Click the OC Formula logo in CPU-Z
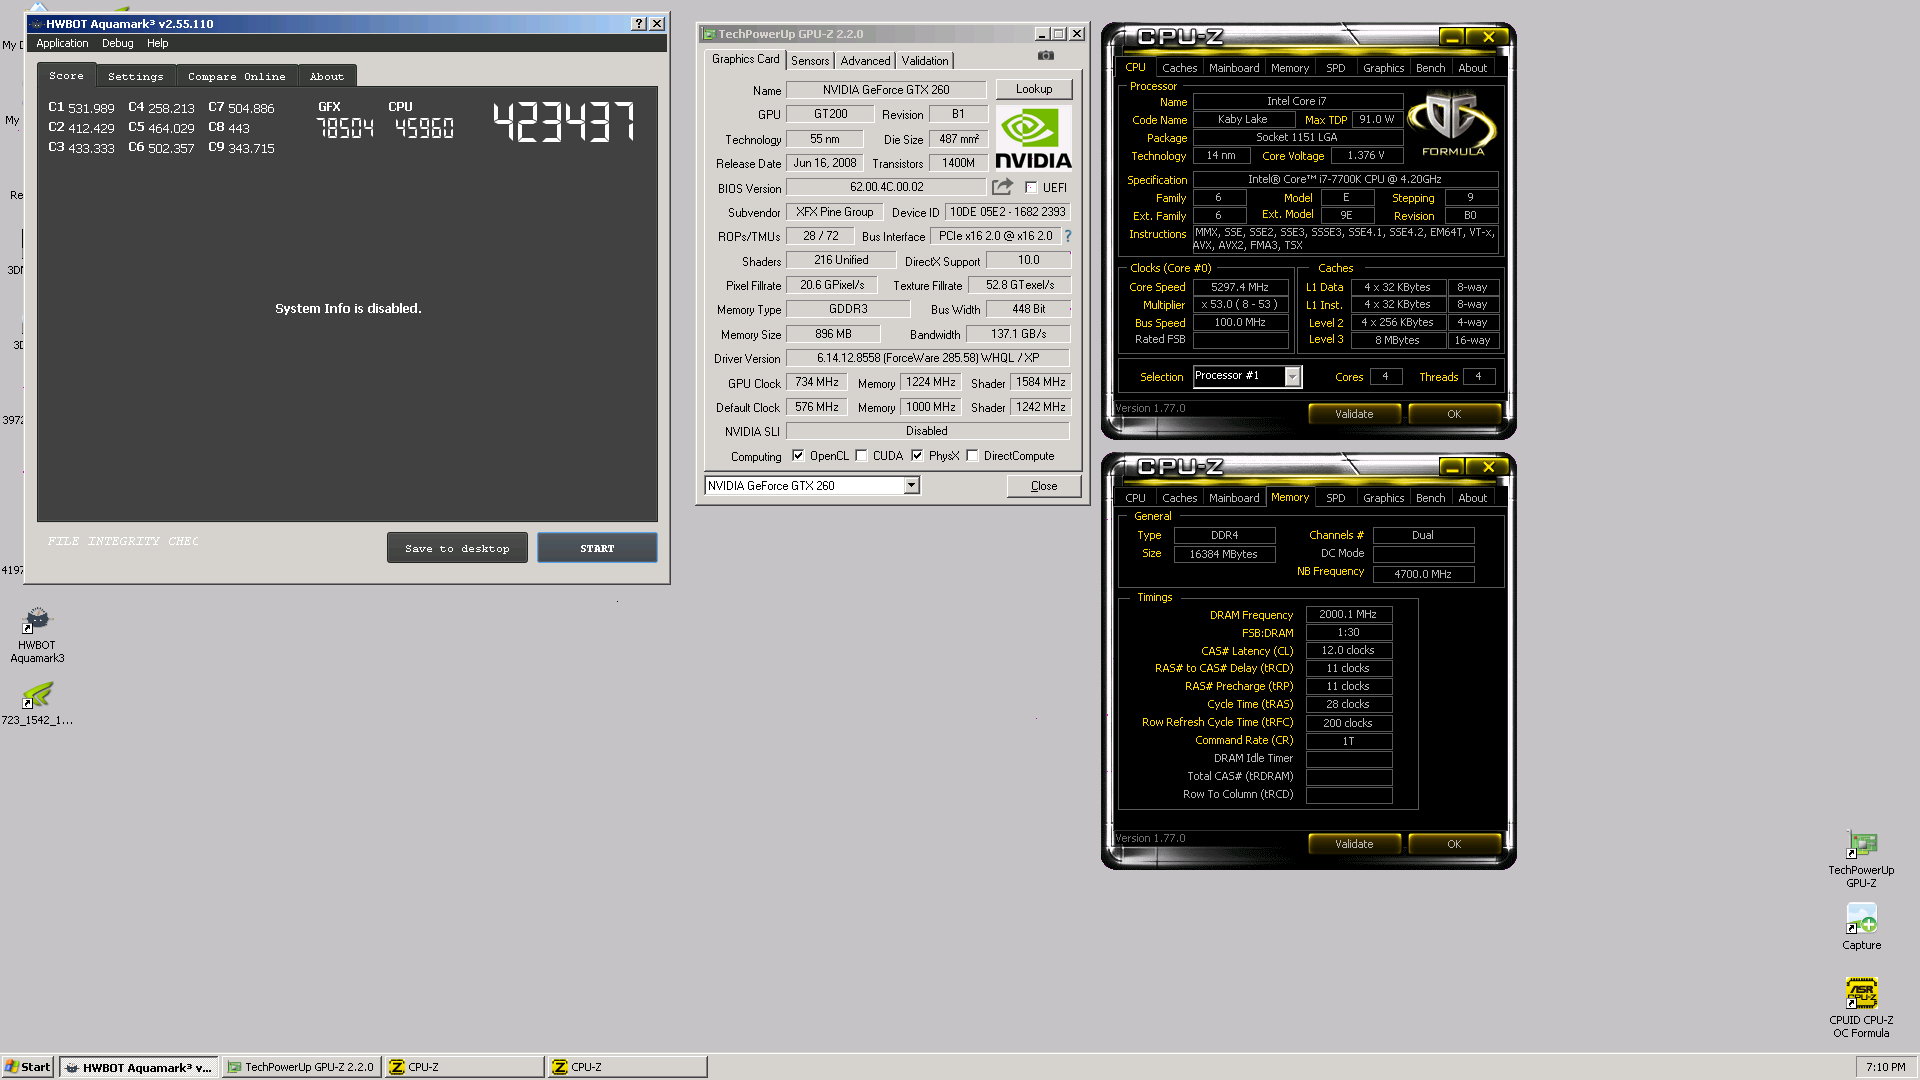 [1452, 124]
